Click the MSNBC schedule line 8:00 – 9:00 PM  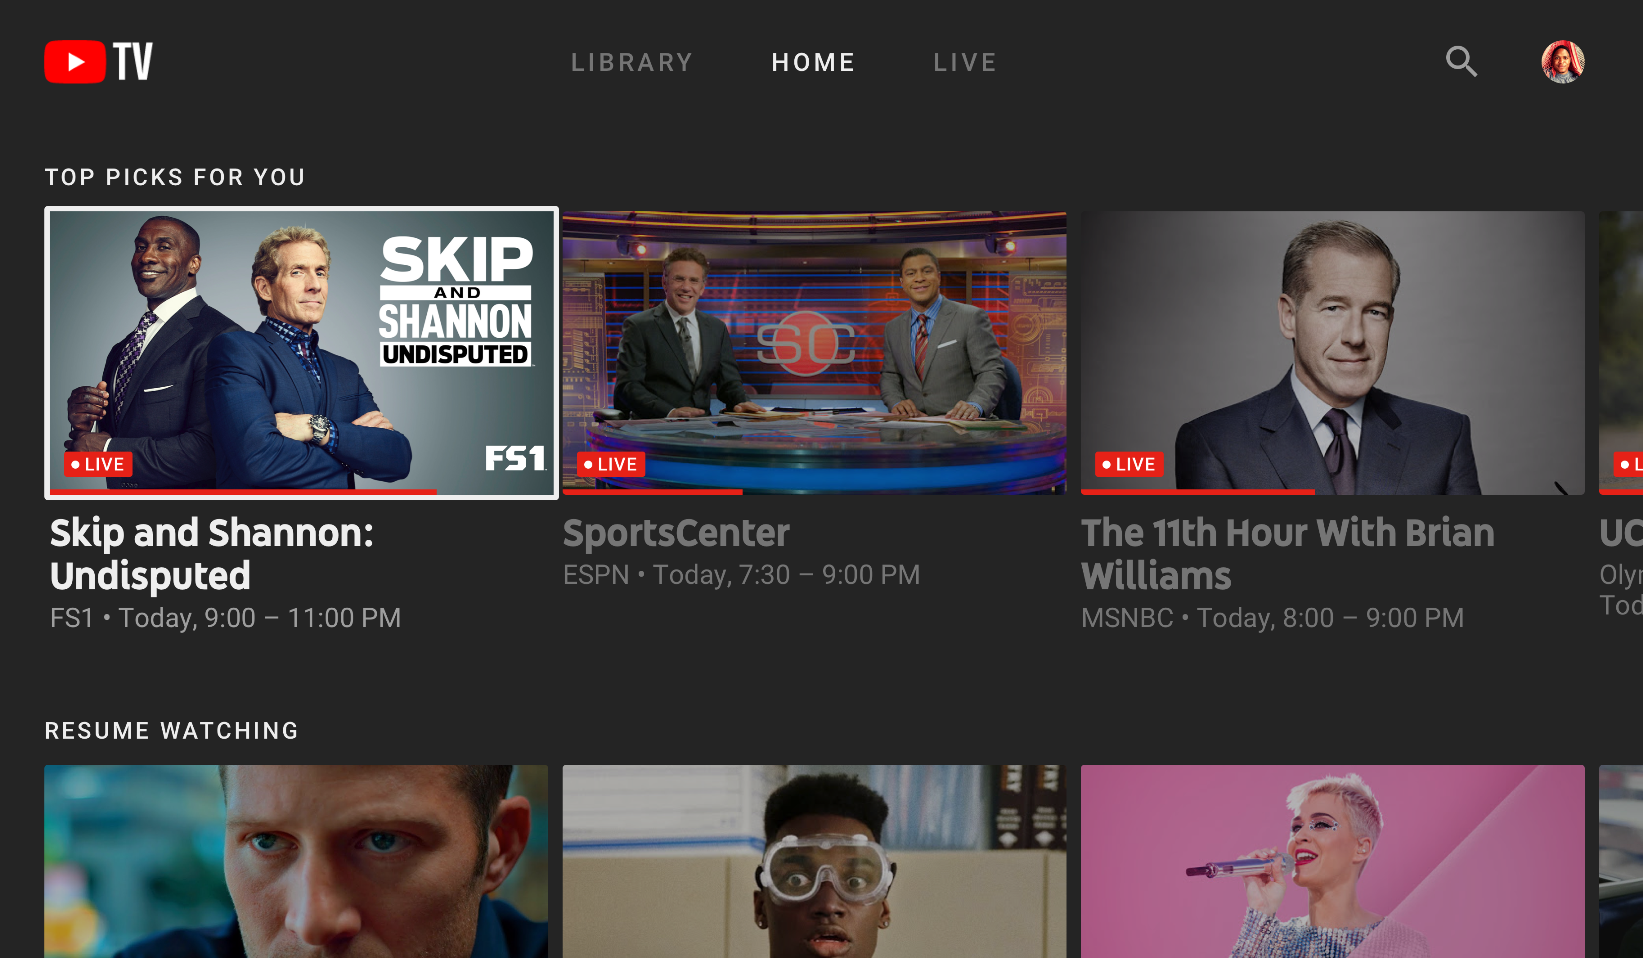click(x=1272, y=618)
